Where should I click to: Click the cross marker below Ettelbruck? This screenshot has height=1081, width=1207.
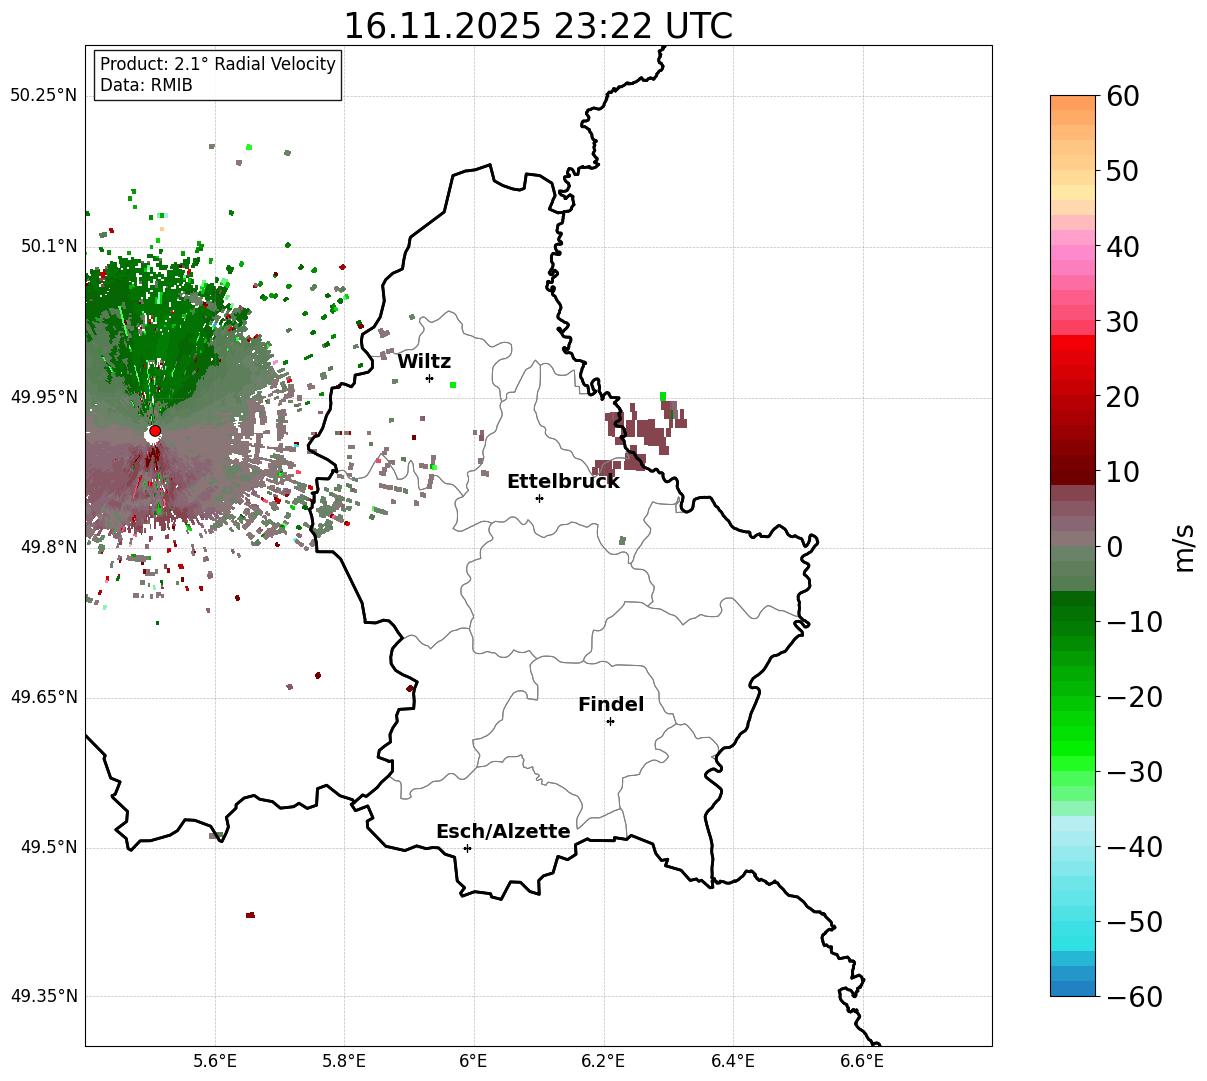click(x=539, y=498)
